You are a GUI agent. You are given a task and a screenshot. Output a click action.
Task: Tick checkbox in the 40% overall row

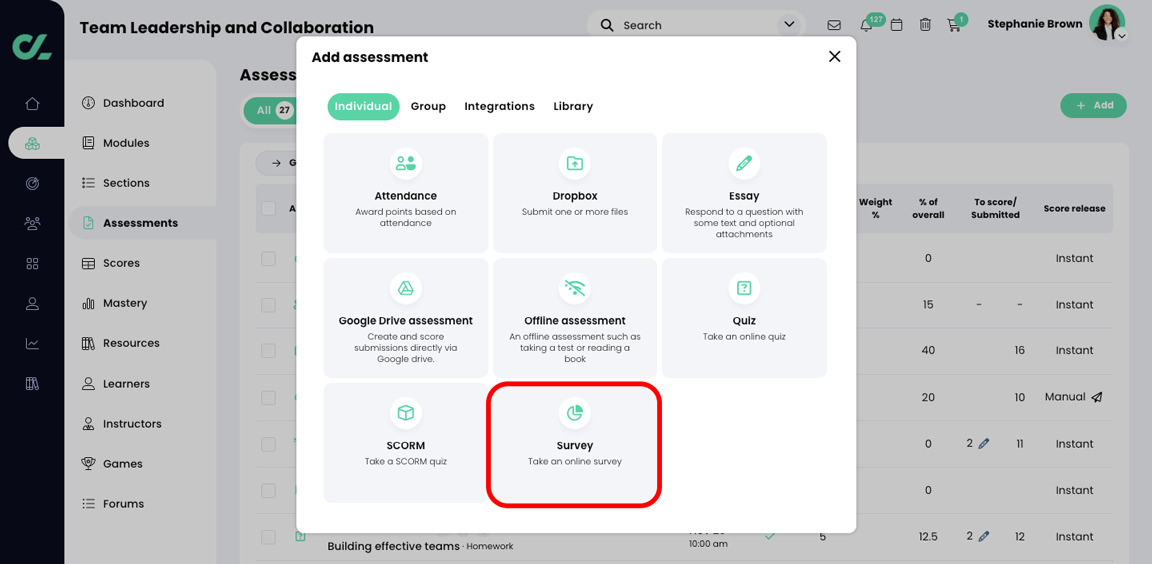(x=268, y=350)
